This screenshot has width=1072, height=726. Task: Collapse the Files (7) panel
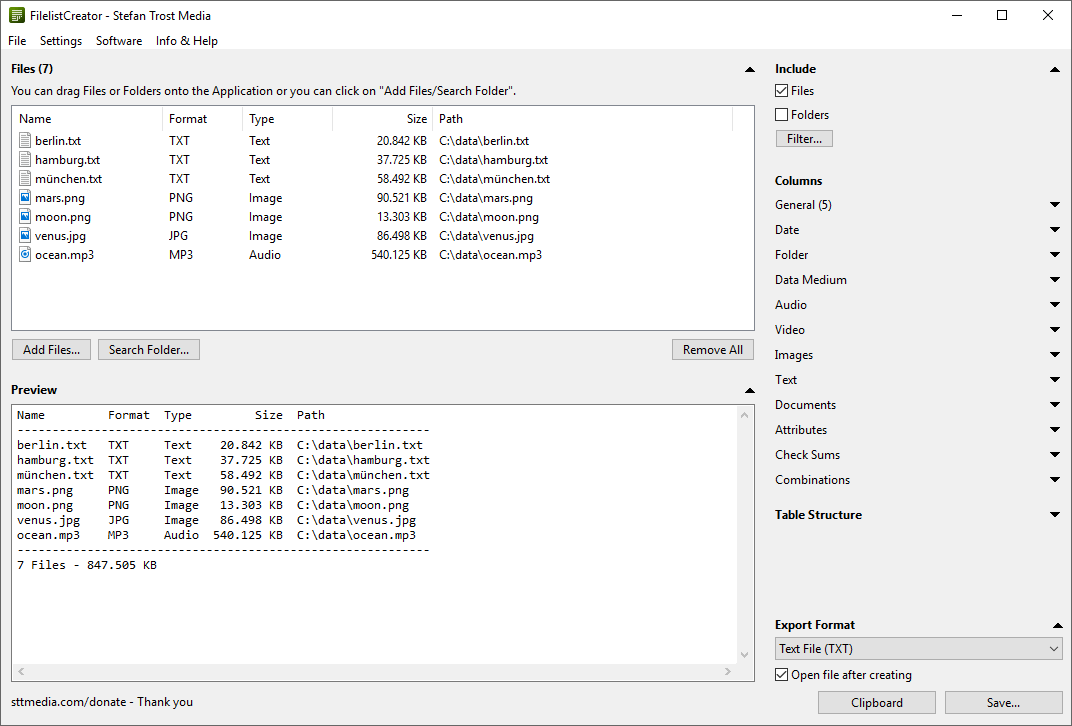(x=749, y=68)
